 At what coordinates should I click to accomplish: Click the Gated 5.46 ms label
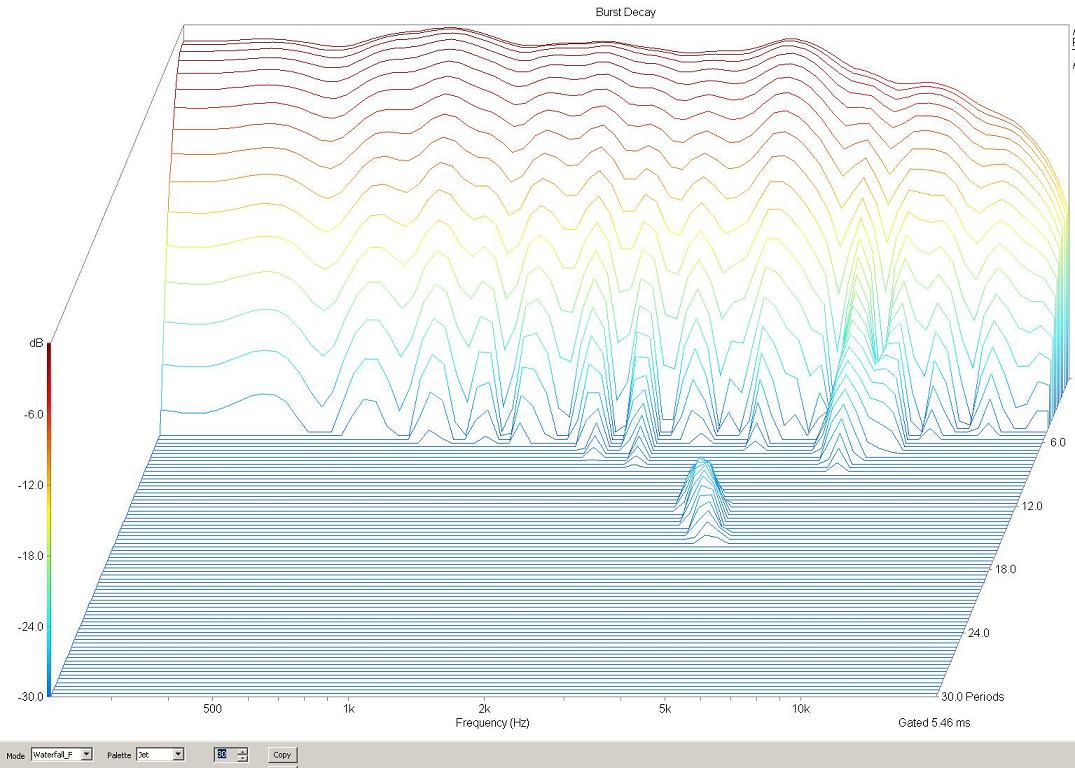click(x=933, y=722)
